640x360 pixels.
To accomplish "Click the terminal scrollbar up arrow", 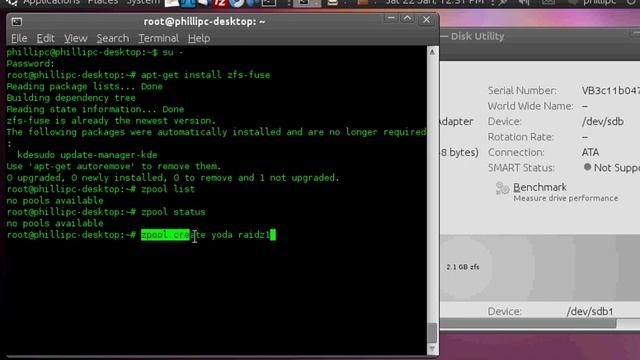I will [432, 52].
